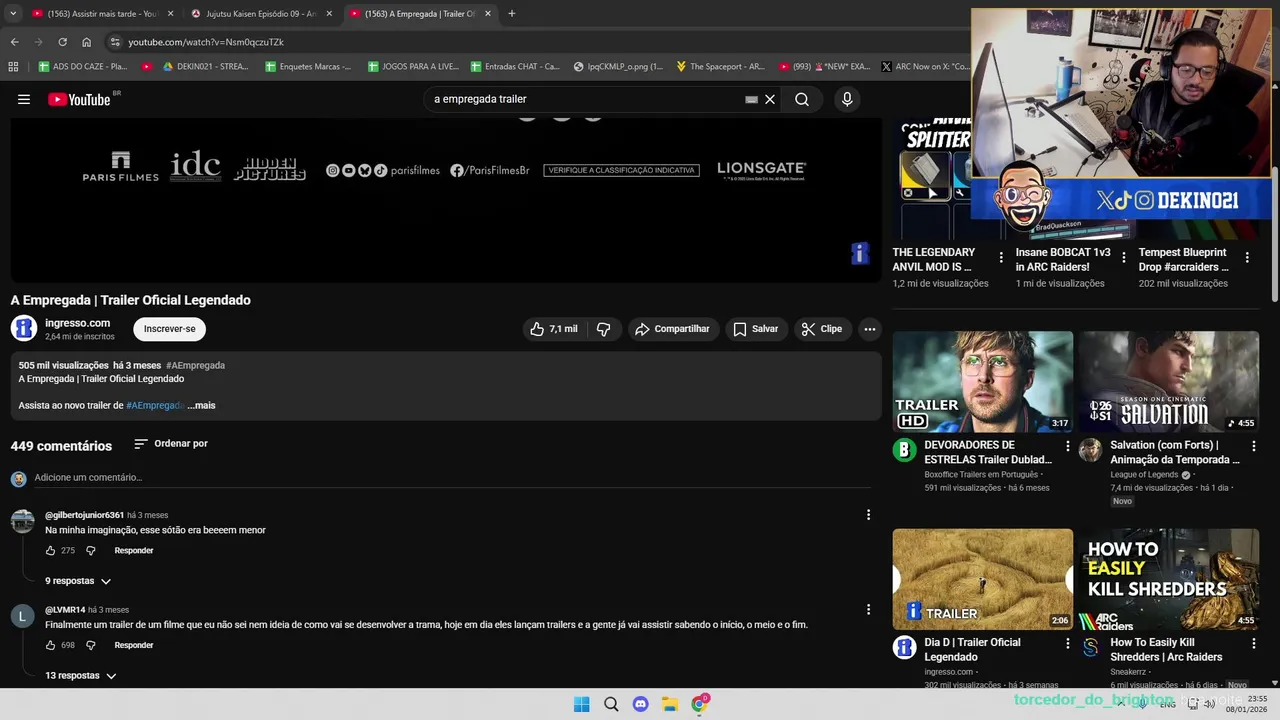
Task: Like gilbertojunior6361's comment
Action: [x=51, y=550]
